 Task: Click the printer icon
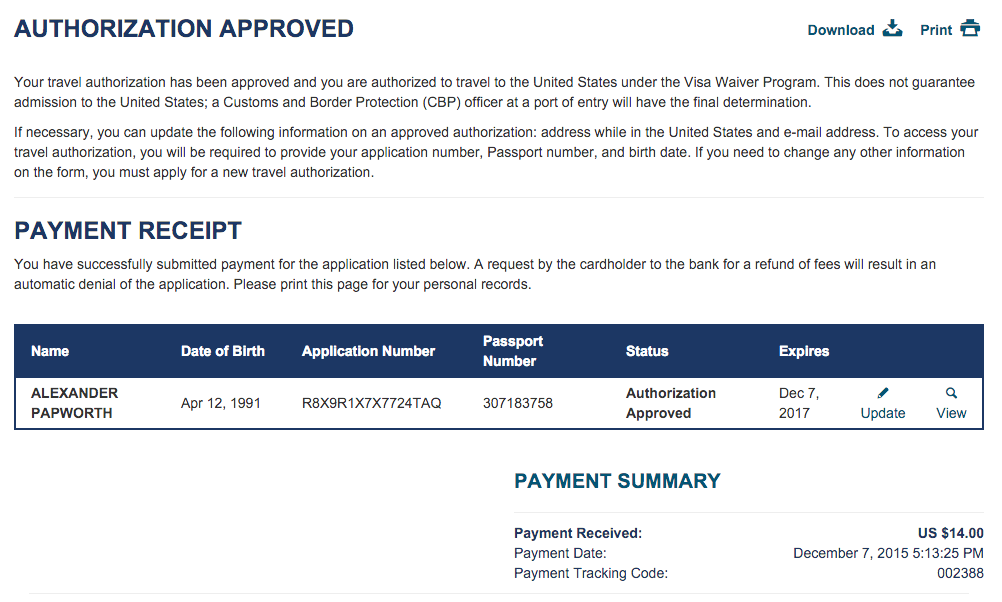point(970,29)
